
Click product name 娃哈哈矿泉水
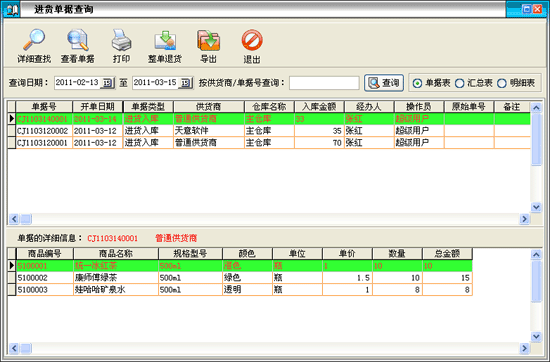[116, 290]
